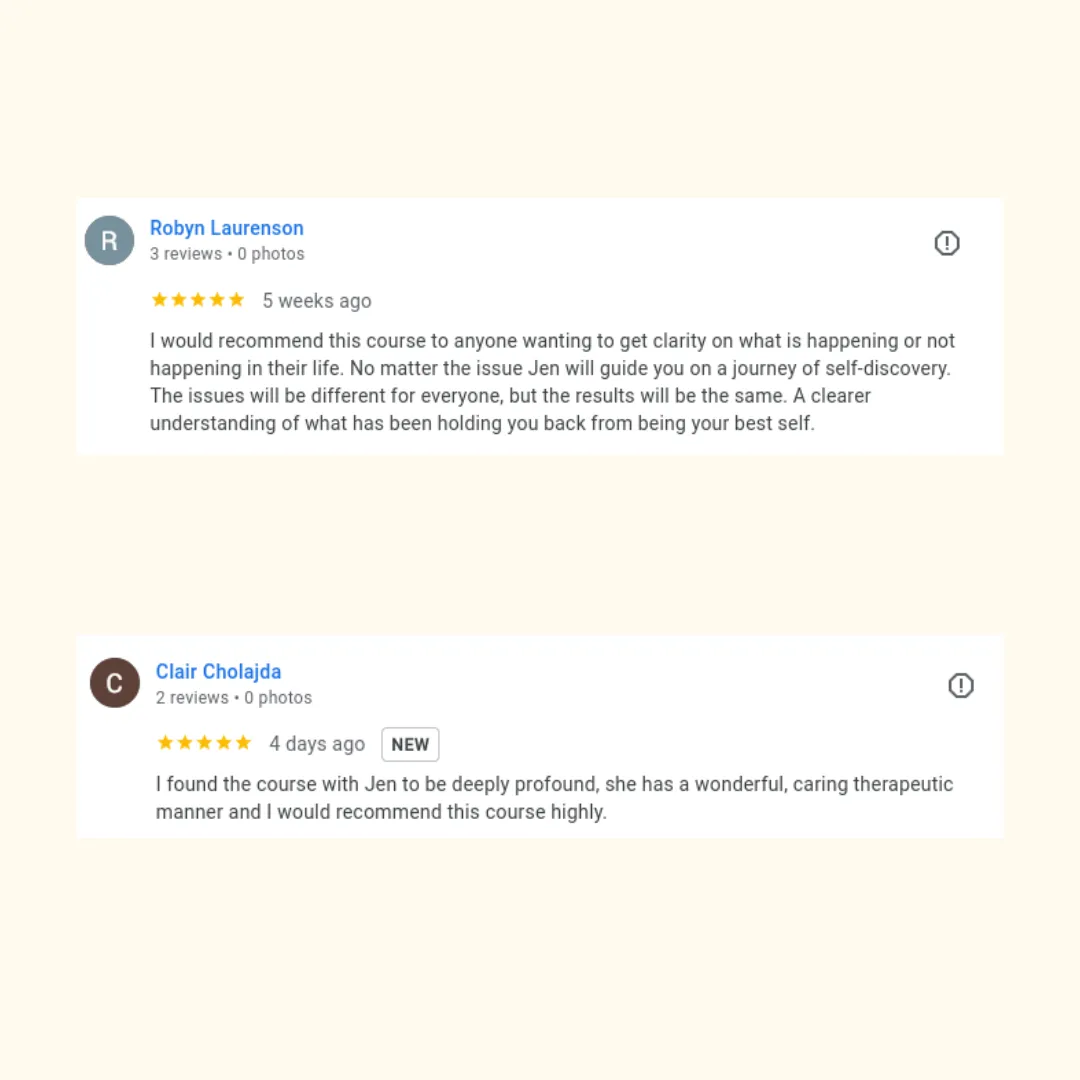Click '0 photos' under Clair Cholajda
Screen dimensions: 1080x1080
pos(277,697)
